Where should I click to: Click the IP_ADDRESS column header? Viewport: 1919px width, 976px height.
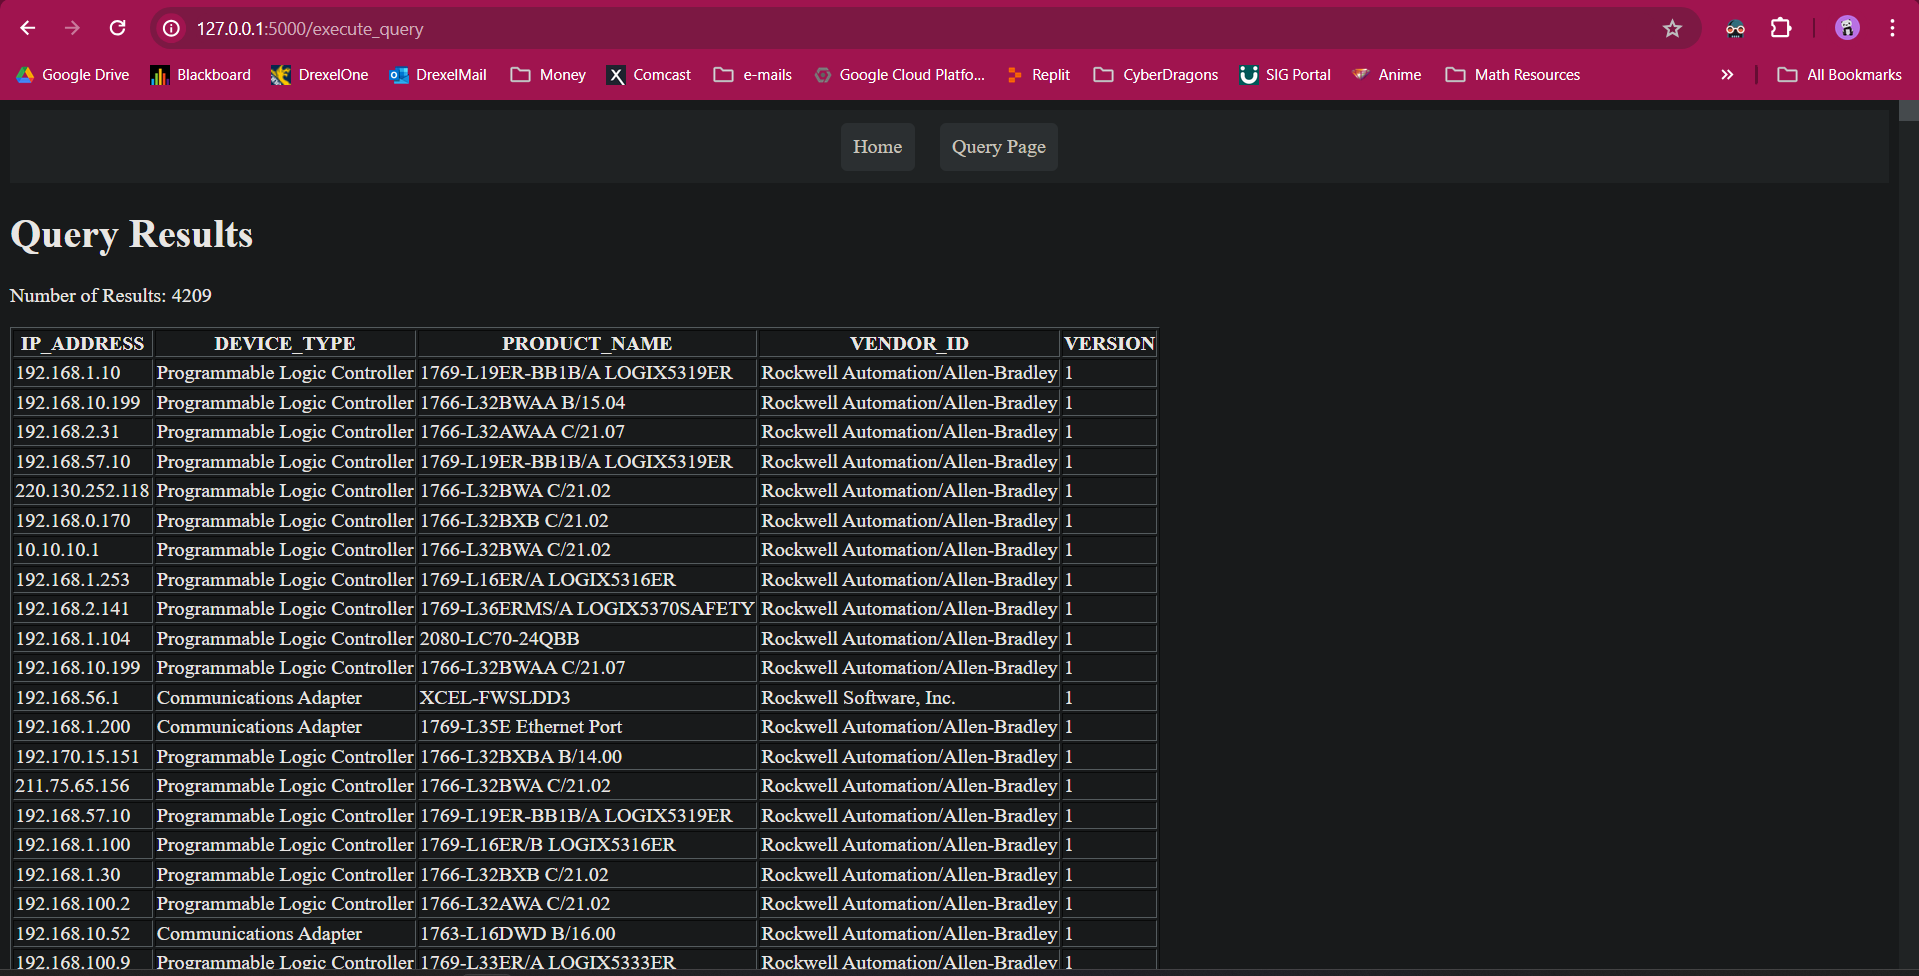point(82,344)
